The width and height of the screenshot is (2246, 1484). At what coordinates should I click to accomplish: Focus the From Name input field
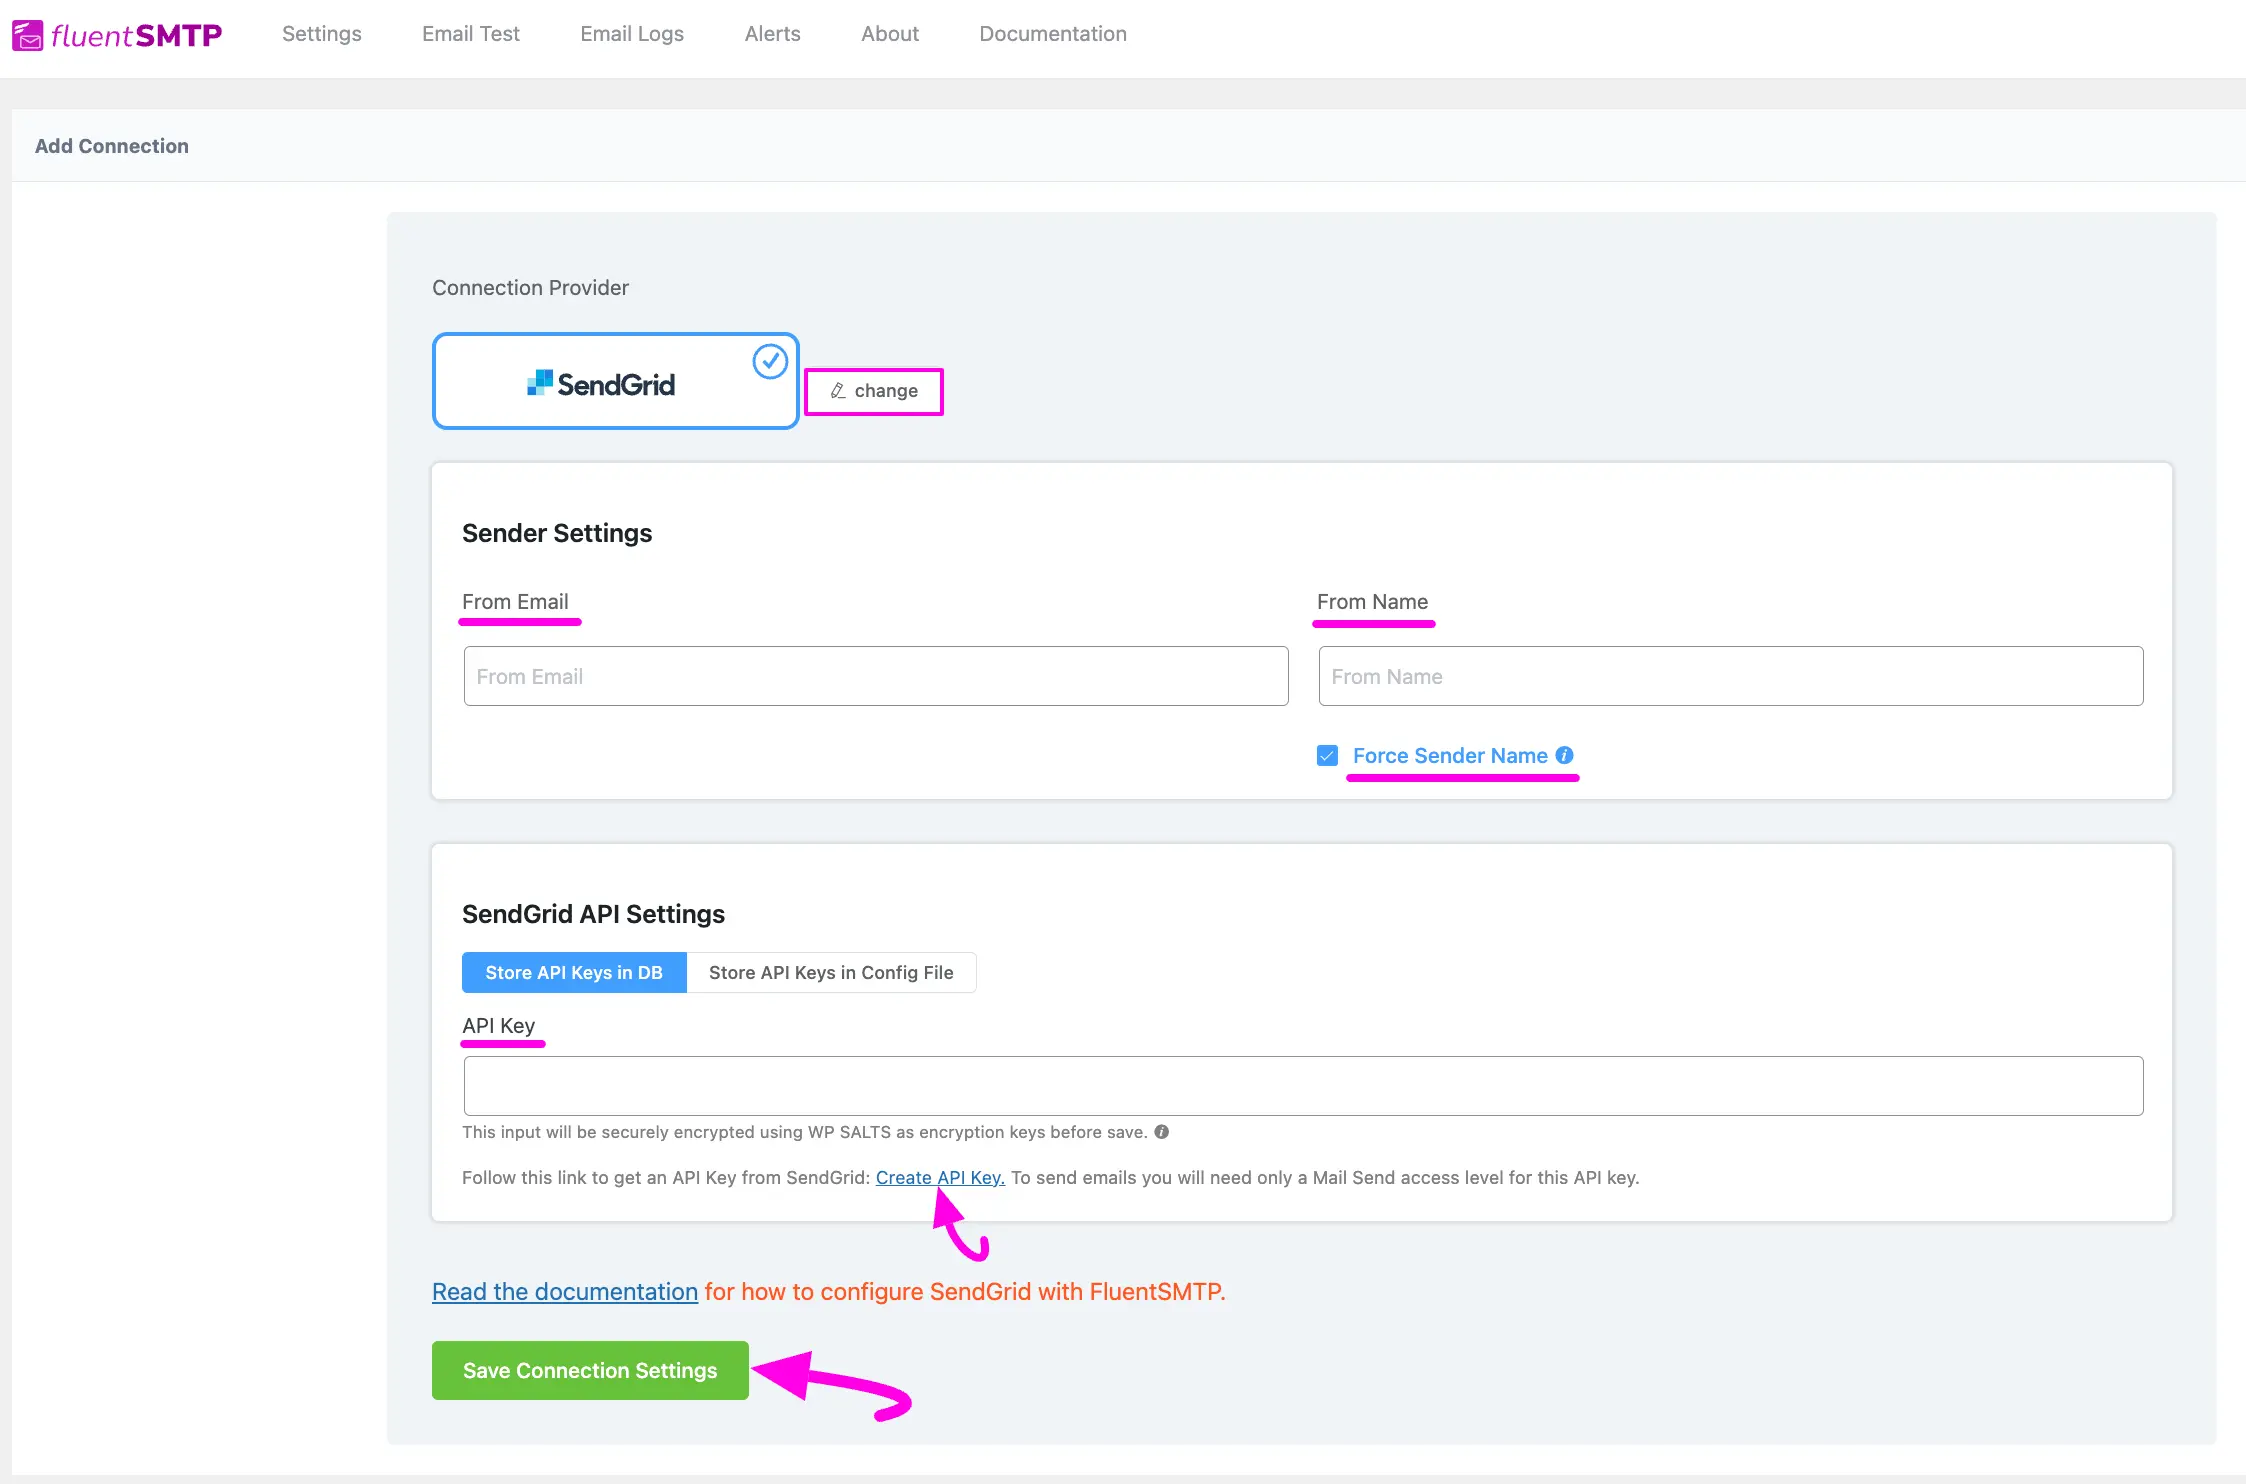tap(1731, 676)
